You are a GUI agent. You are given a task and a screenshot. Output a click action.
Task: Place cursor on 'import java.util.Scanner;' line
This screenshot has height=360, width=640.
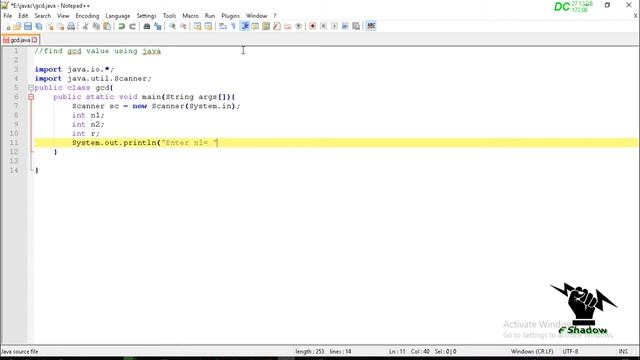(93, 79)
